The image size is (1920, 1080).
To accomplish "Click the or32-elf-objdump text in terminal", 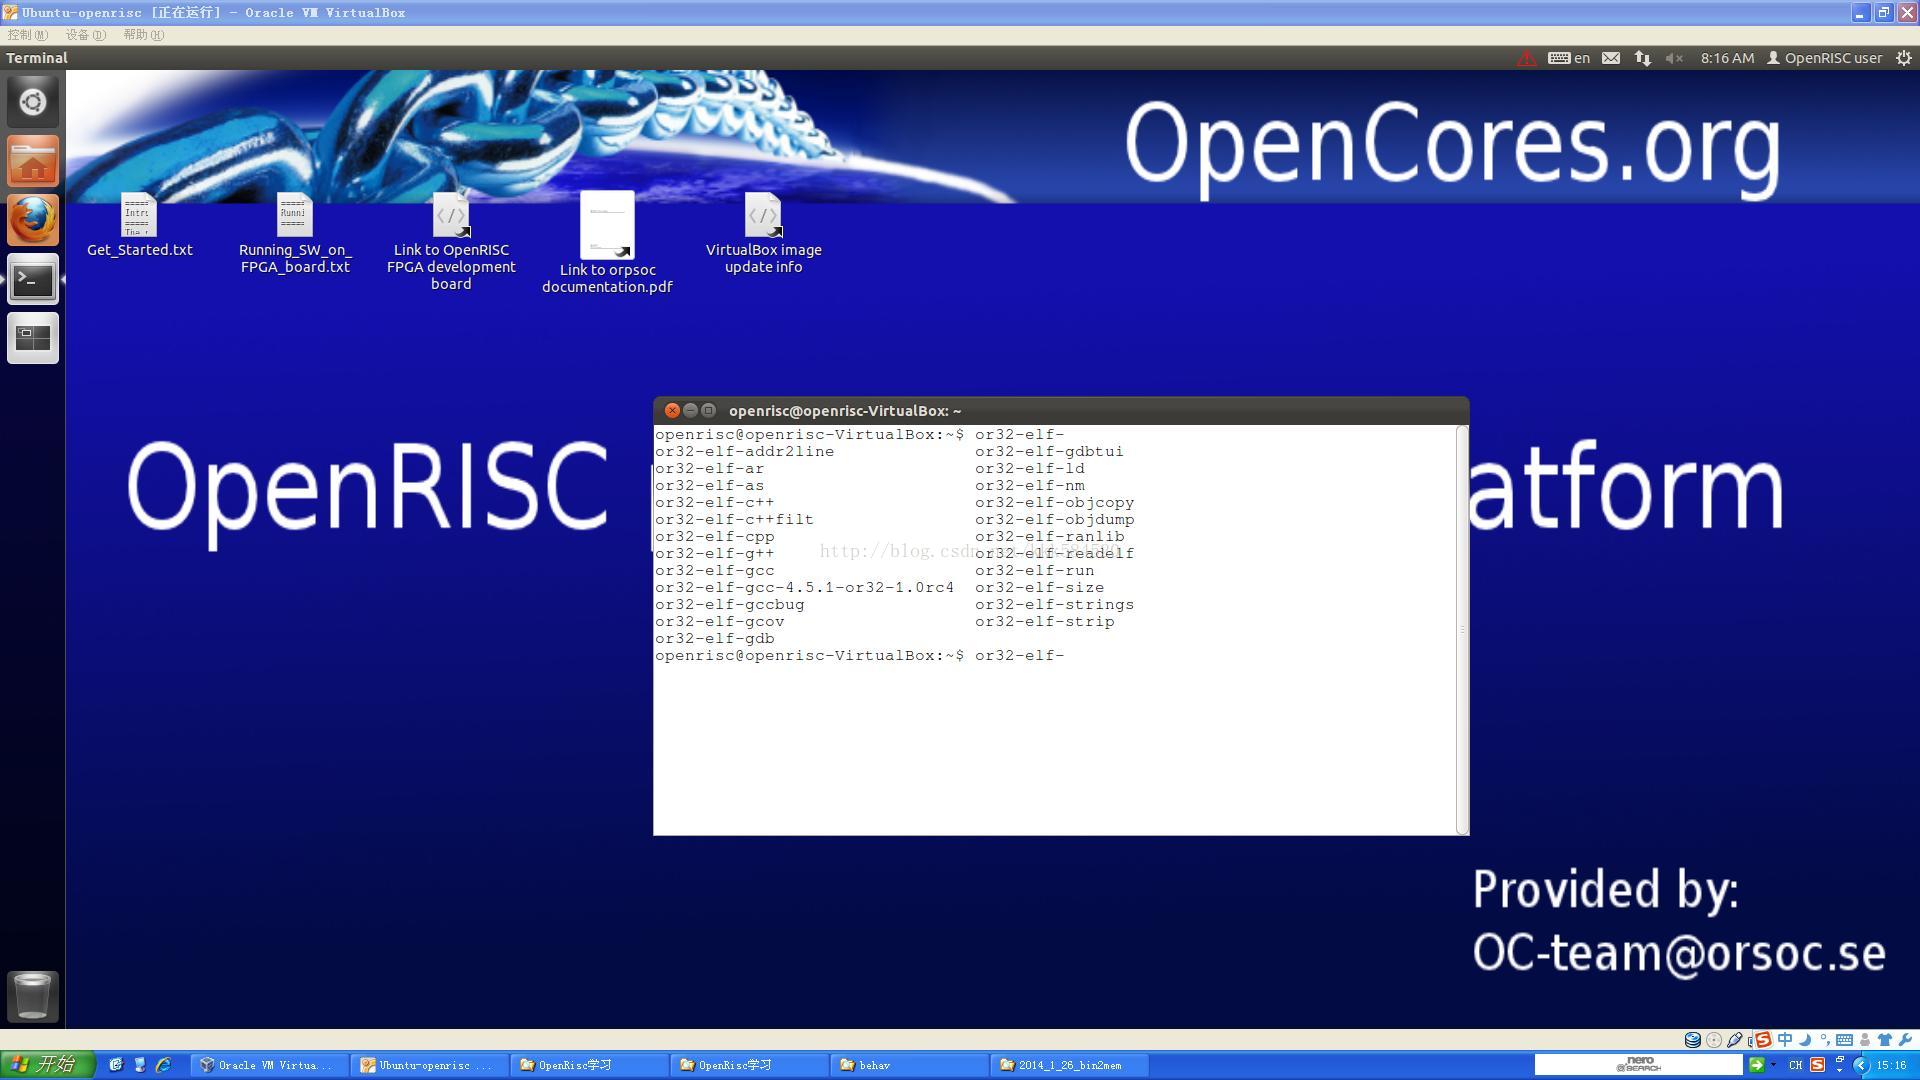I will click(1054, 520).
